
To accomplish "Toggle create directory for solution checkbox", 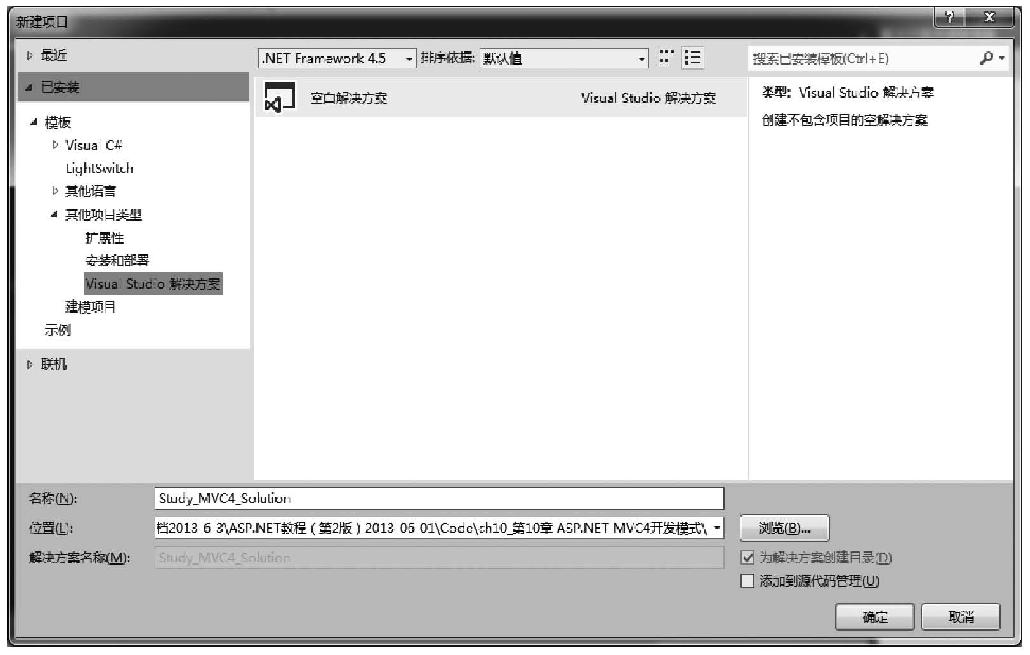I will point(747,557).
